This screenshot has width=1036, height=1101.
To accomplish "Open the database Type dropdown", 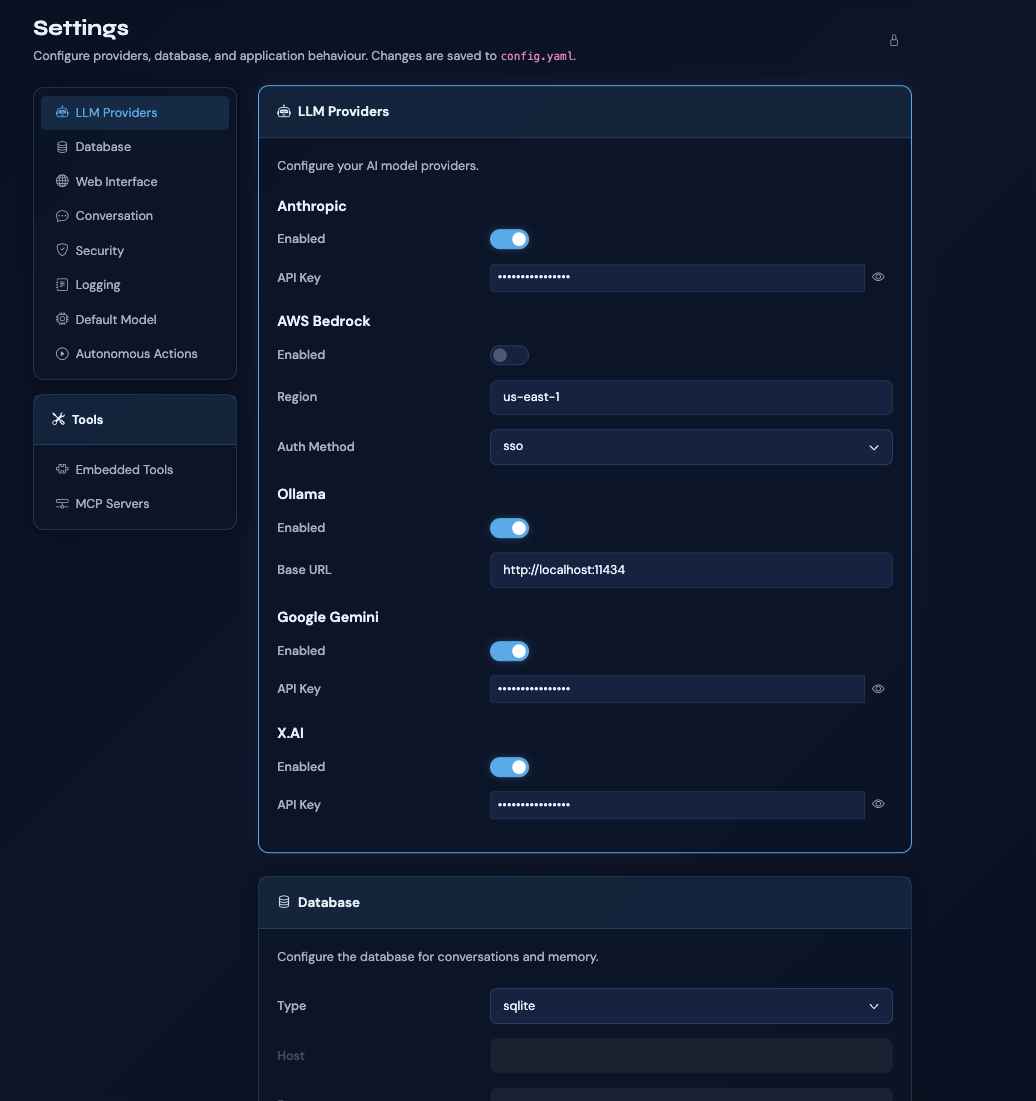I will point(691,1006).
